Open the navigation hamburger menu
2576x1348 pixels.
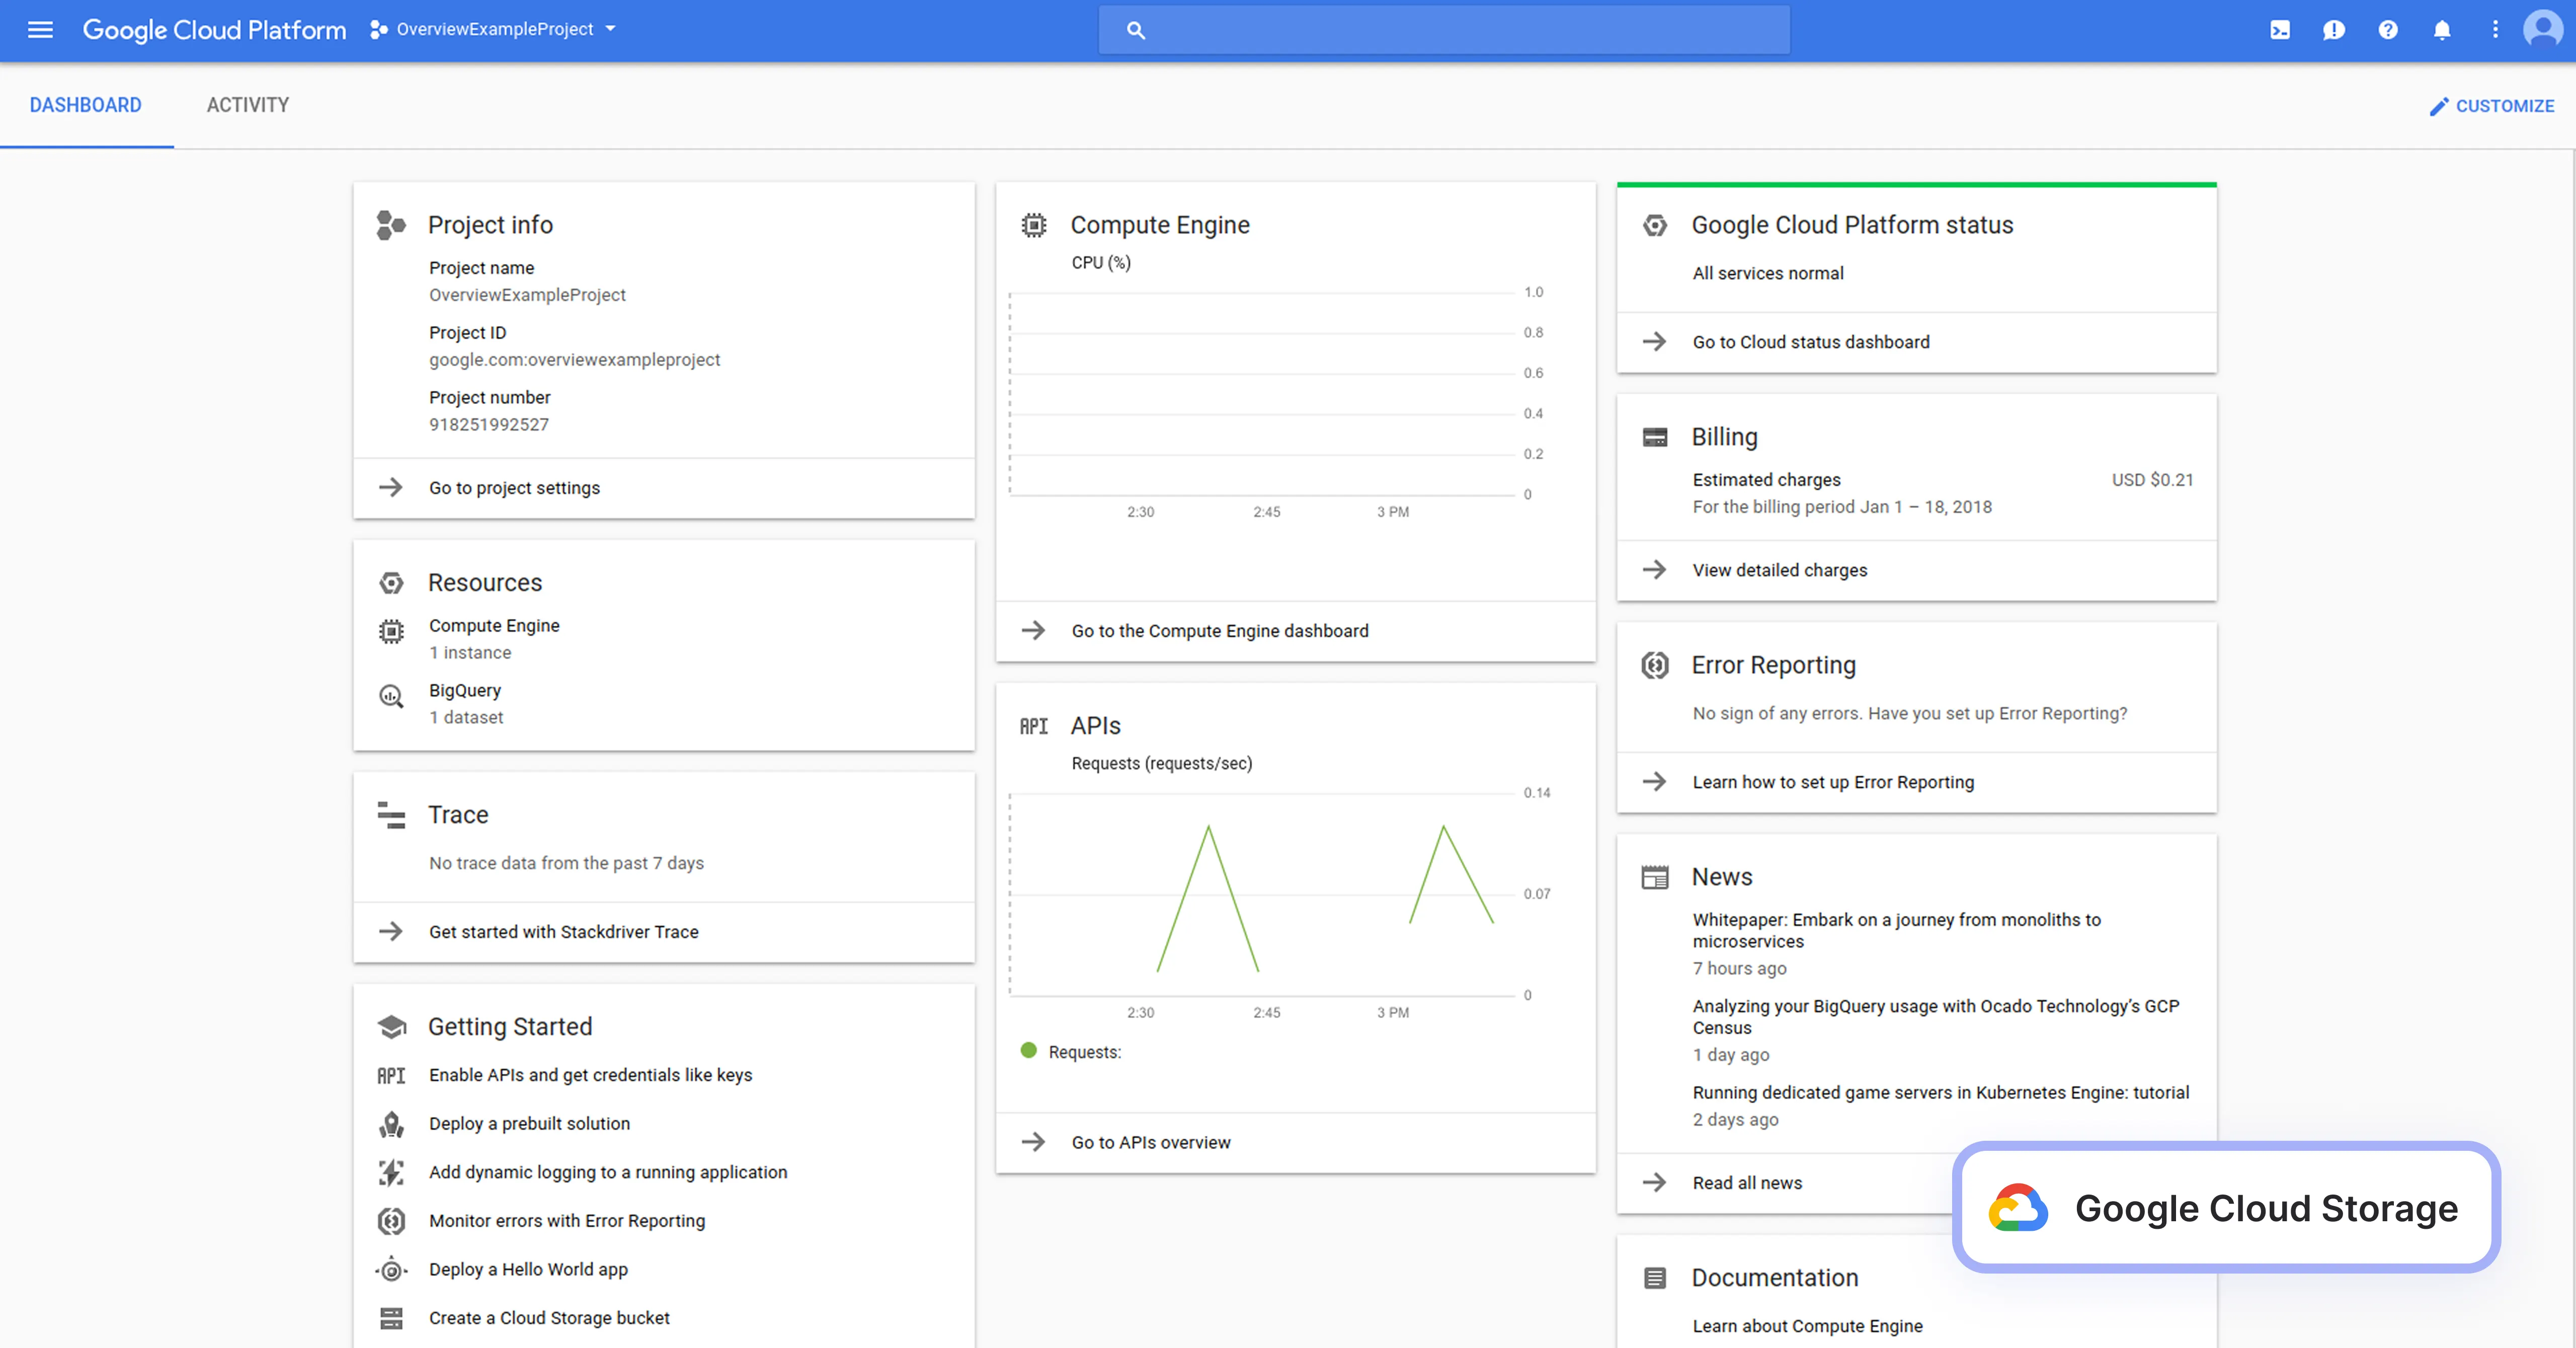point(40,29)
